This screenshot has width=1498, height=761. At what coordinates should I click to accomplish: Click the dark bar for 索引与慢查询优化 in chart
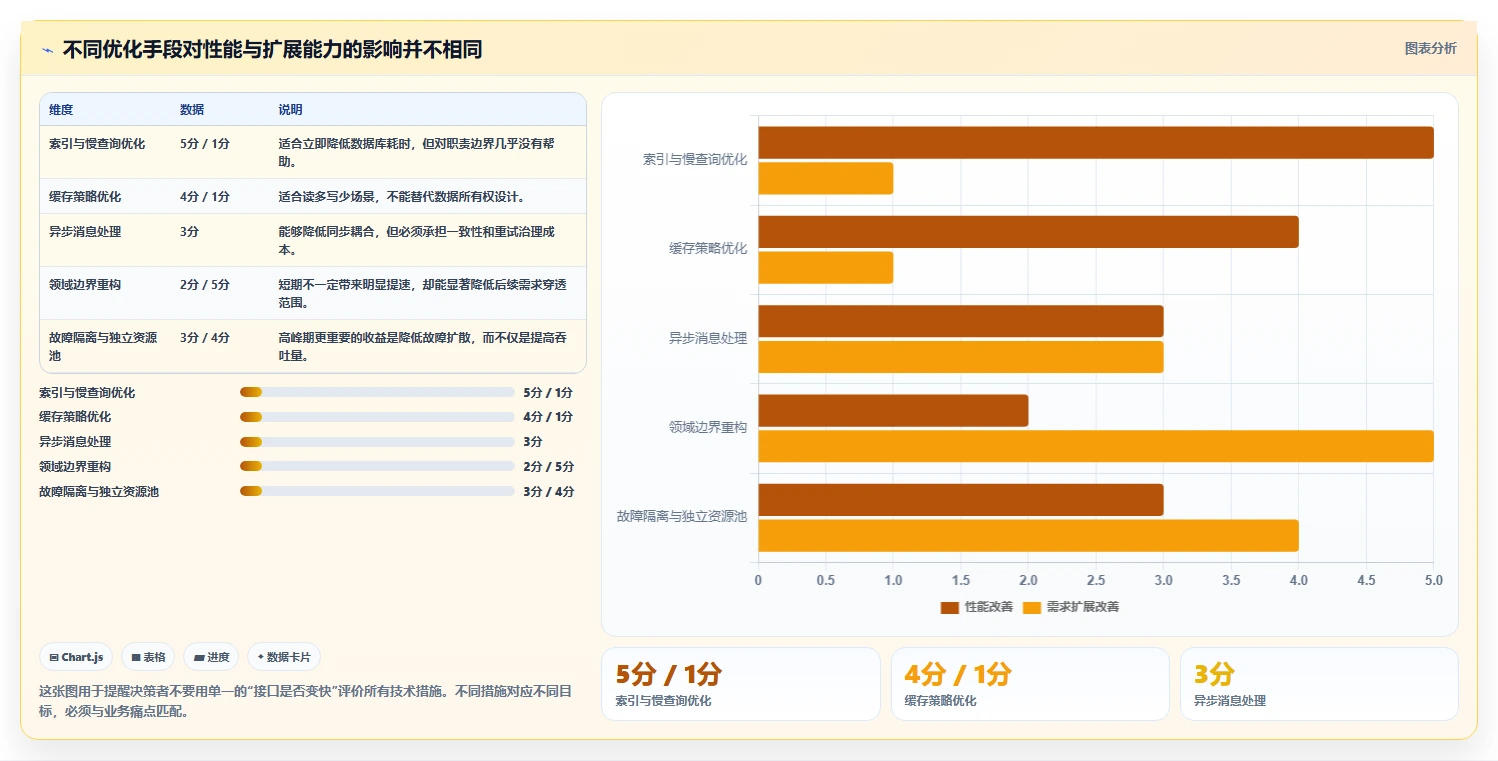[1096, 142]
